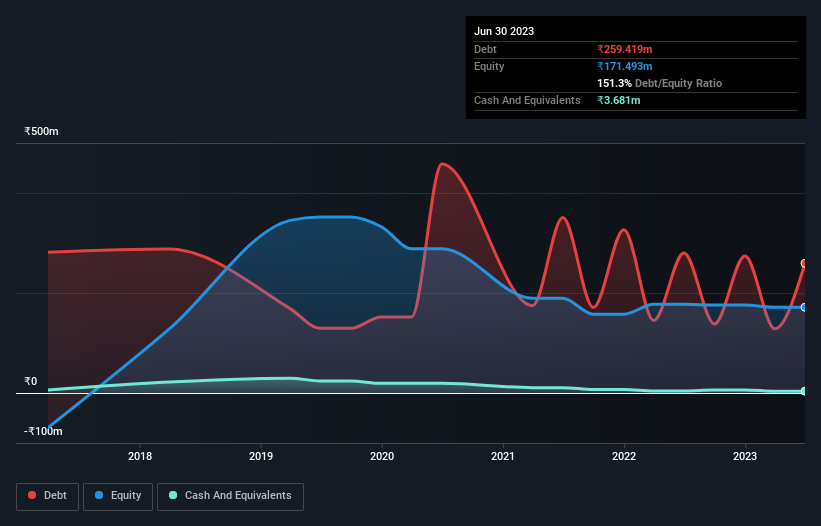
Task: Click the Jun 30 2023 tooltip date
Action: click(504, 31)
